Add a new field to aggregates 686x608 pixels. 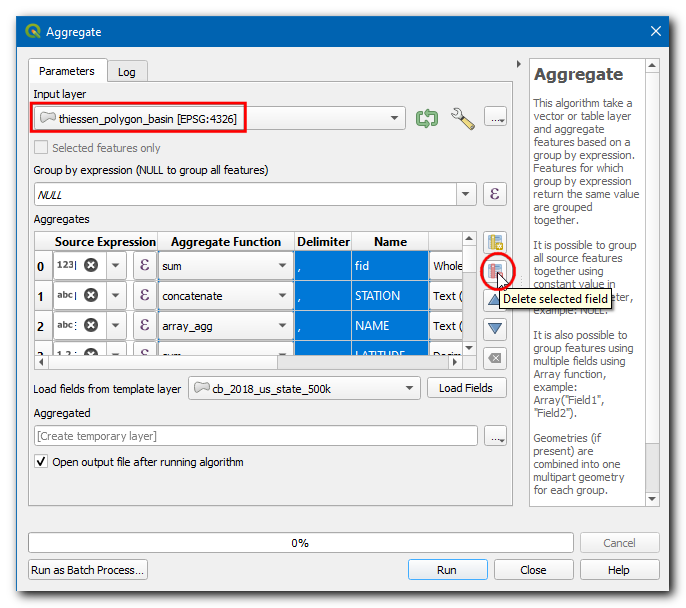494,242
